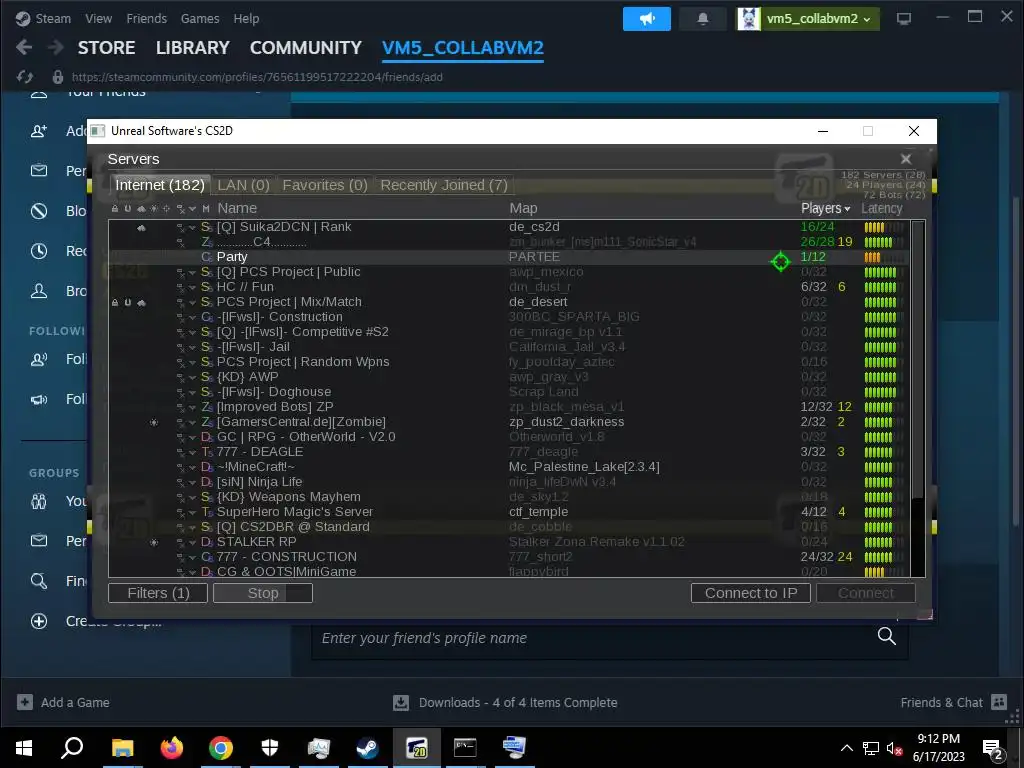
Task: Click the cloud icon on Suika2DCN row
Action: tap(141, 227)
